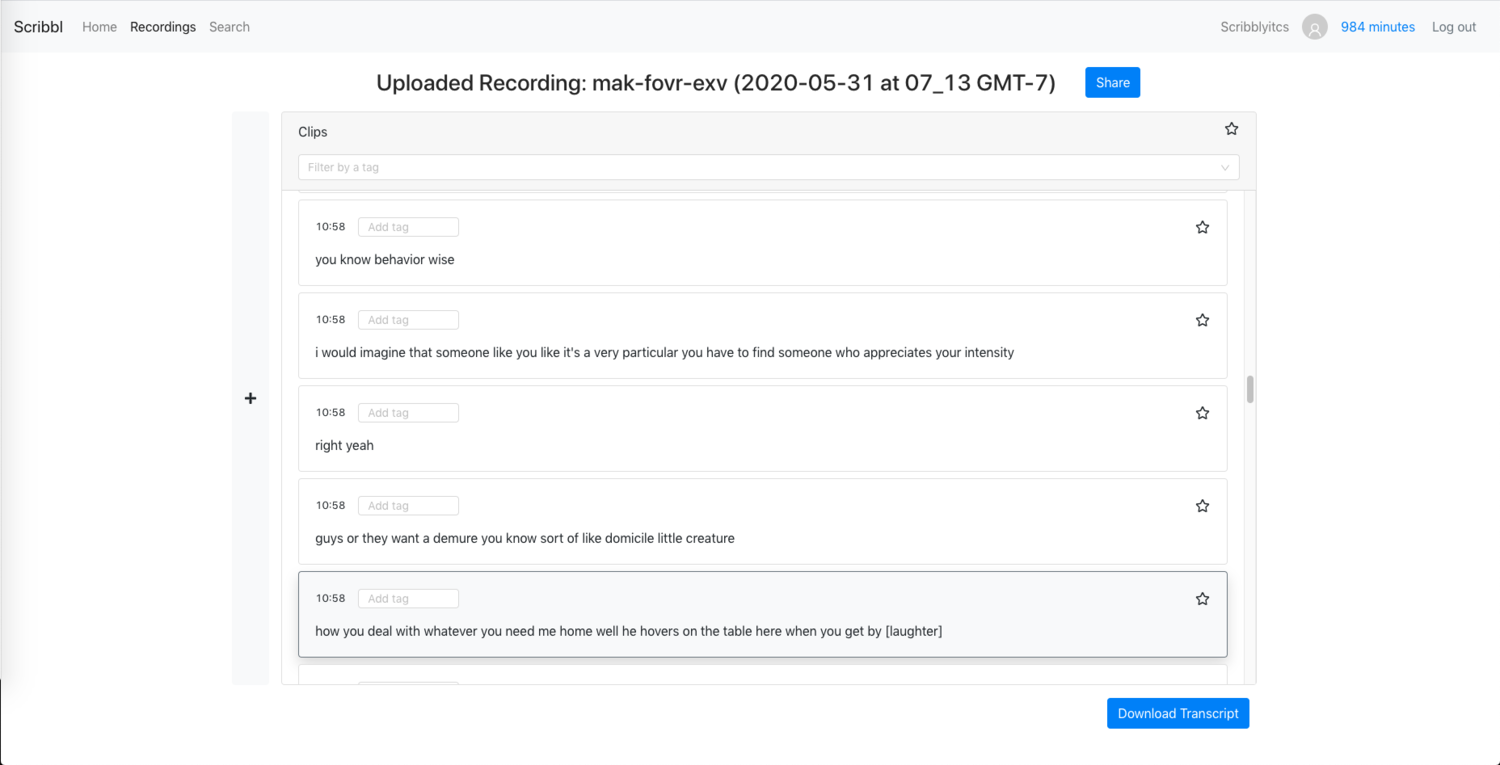
Task: Click the Add tag field on the first clip
Action: coord(408,227)
